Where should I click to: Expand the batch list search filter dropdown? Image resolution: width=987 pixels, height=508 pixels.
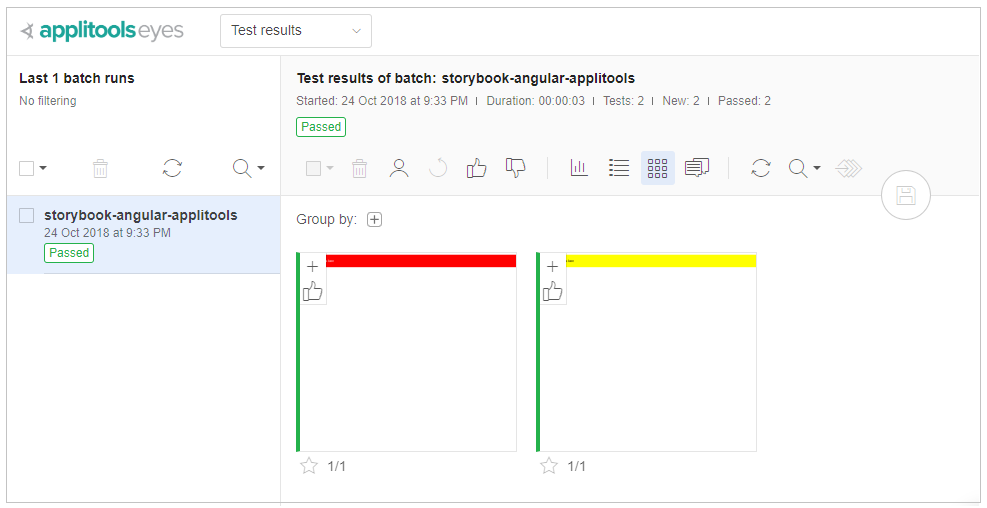pos(249,168)
